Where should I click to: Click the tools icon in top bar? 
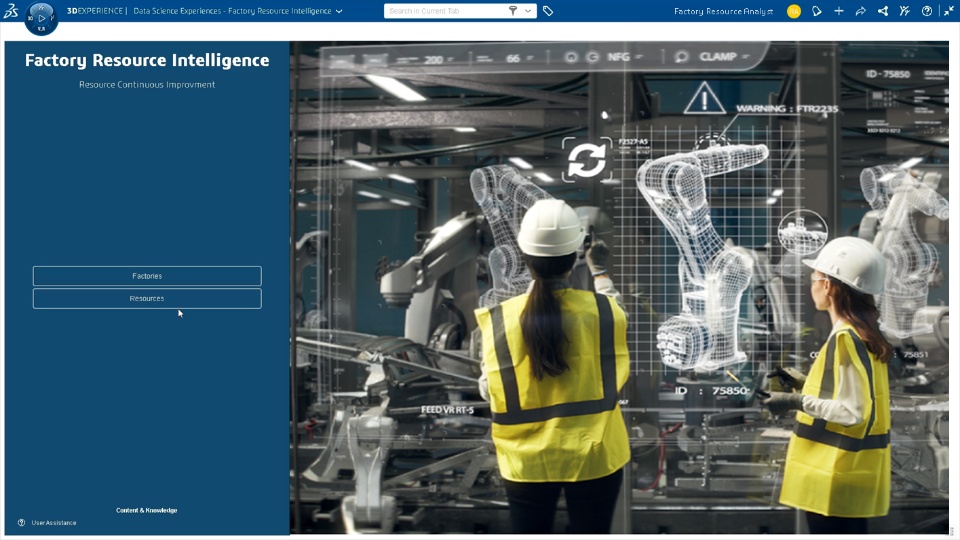pos(905,11)
